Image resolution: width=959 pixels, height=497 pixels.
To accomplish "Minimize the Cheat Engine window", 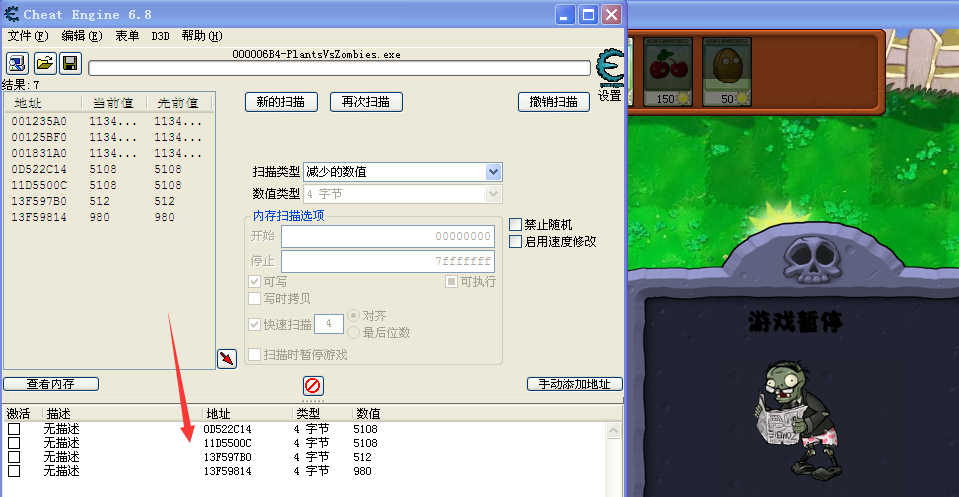I will coord(565,15).
